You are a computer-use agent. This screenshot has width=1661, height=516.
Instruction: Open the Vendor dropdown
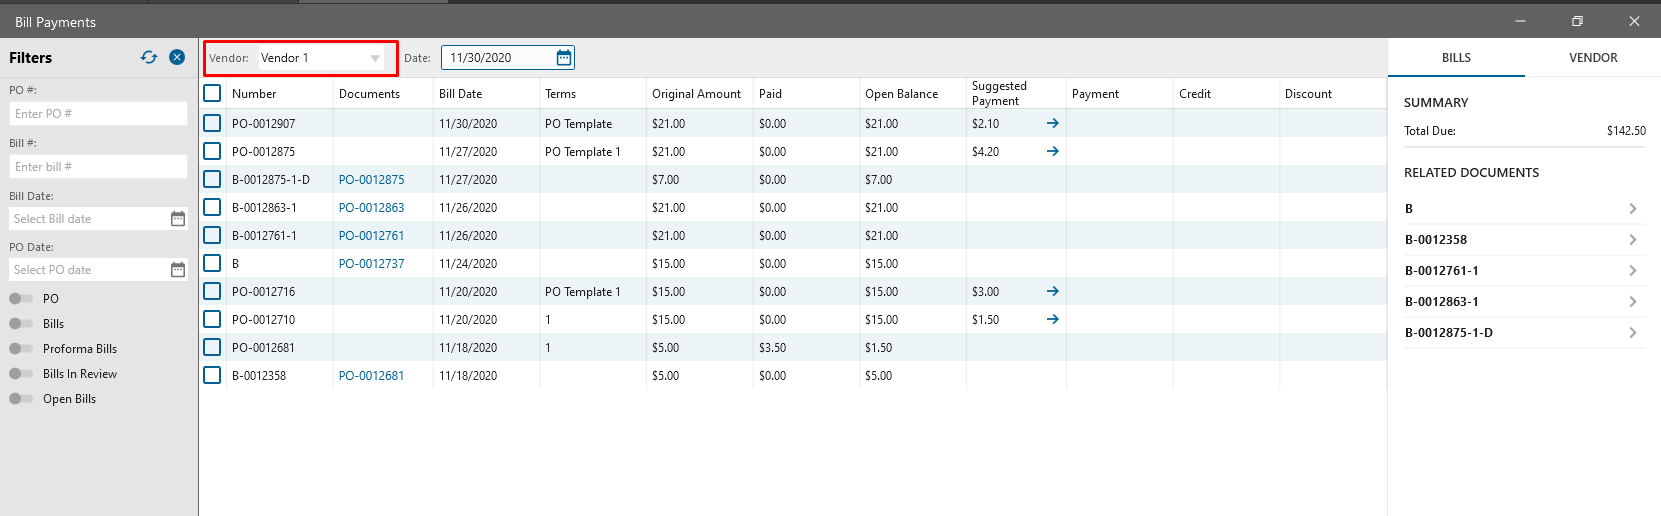tap(375, 58)
